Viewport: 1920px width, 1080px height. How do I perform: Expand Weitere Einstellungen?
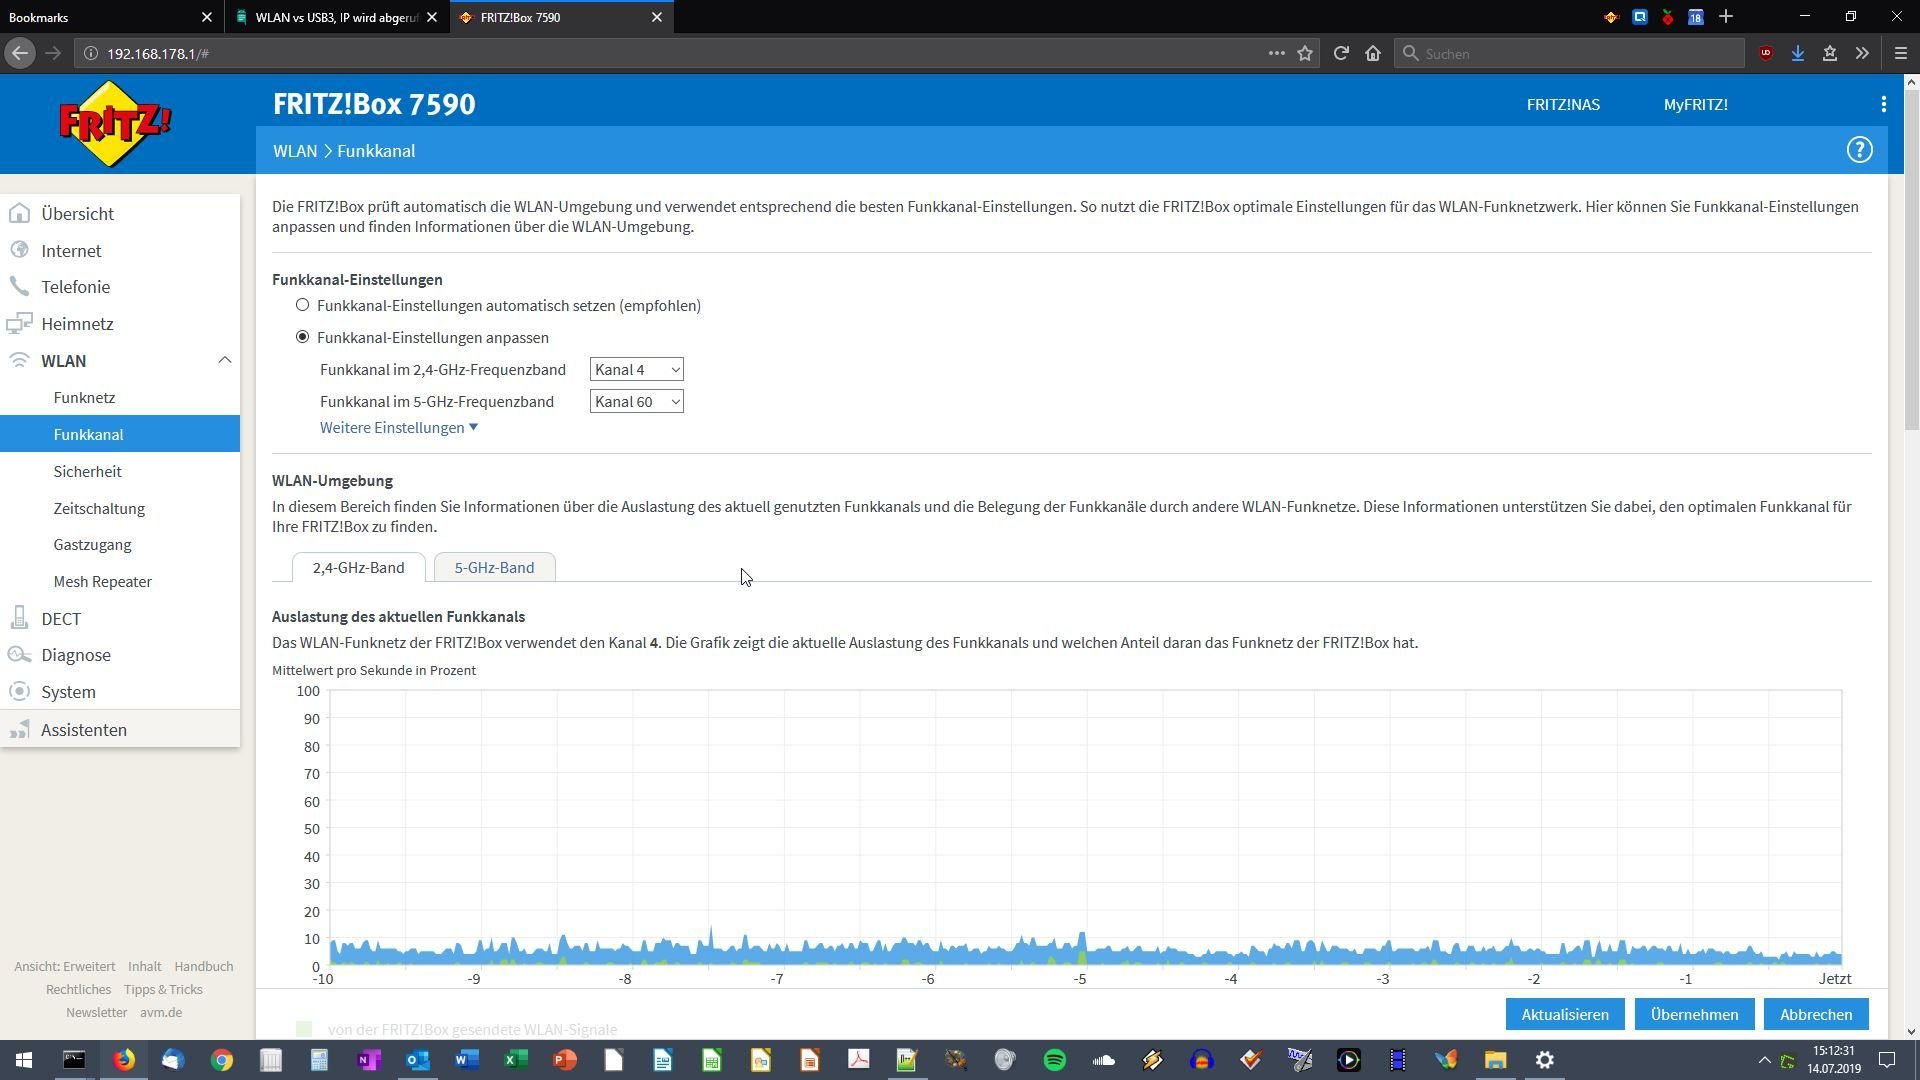(399, 428)
